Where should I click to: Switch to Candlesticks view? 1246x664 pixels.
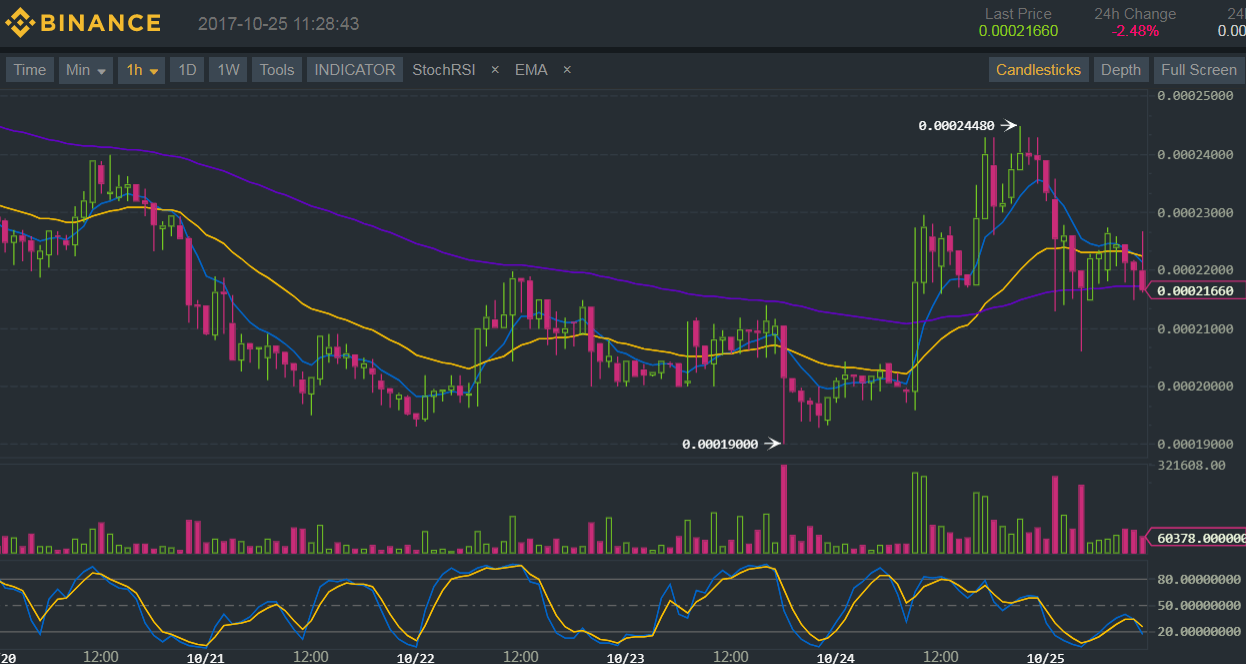tap(1038, 70)
